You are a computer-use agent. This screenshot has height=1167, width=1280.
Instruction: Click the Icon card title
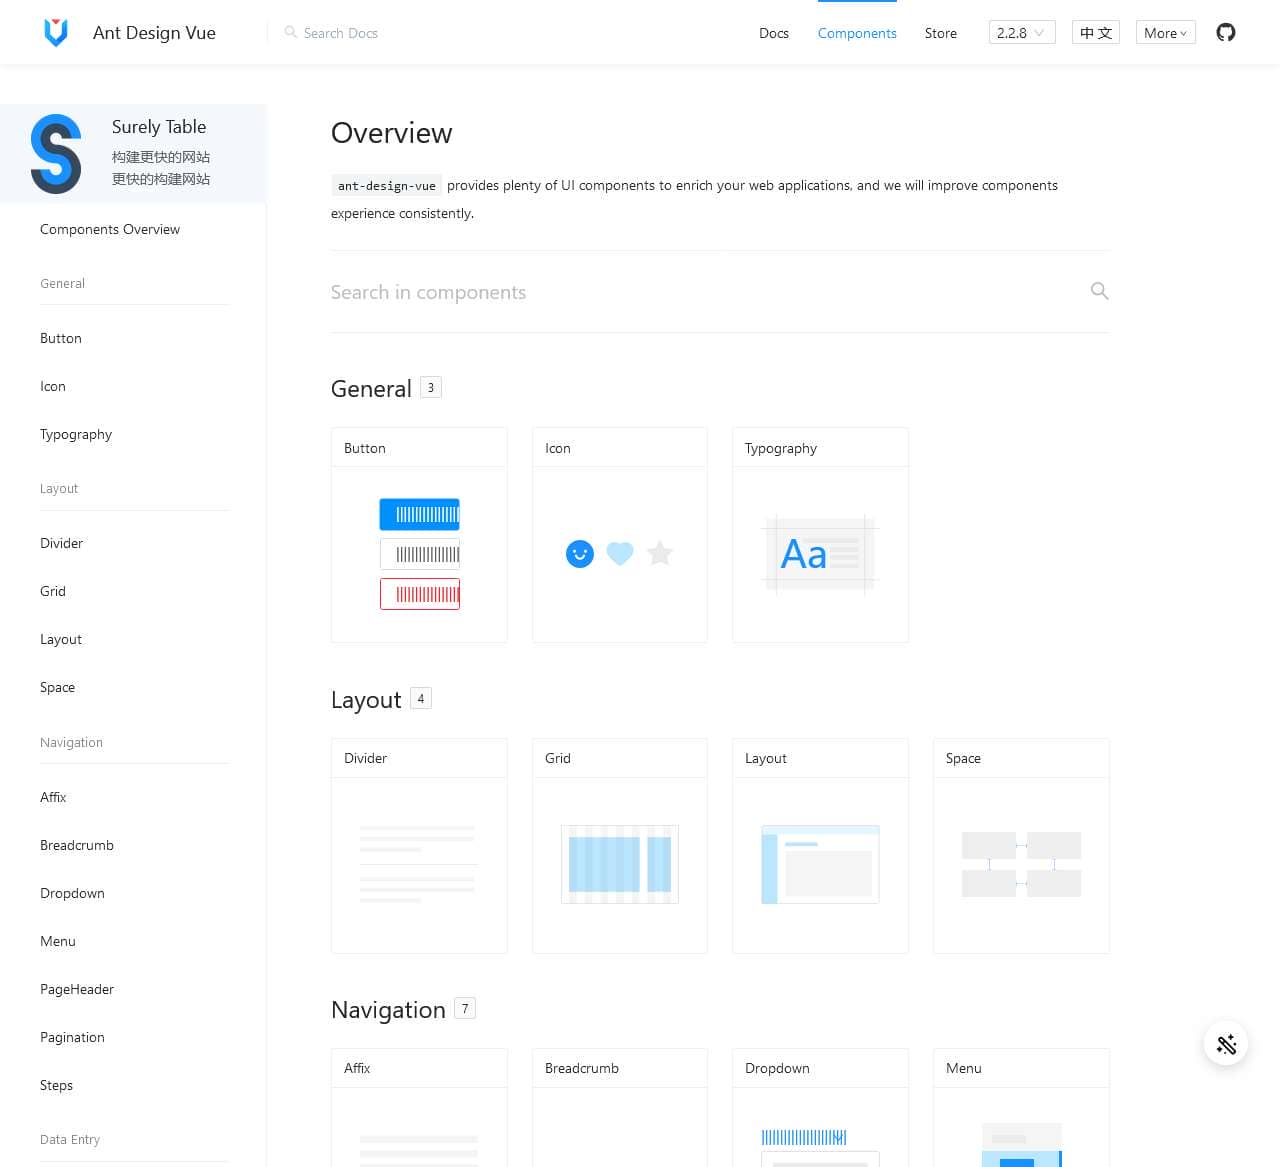point(558,448)
